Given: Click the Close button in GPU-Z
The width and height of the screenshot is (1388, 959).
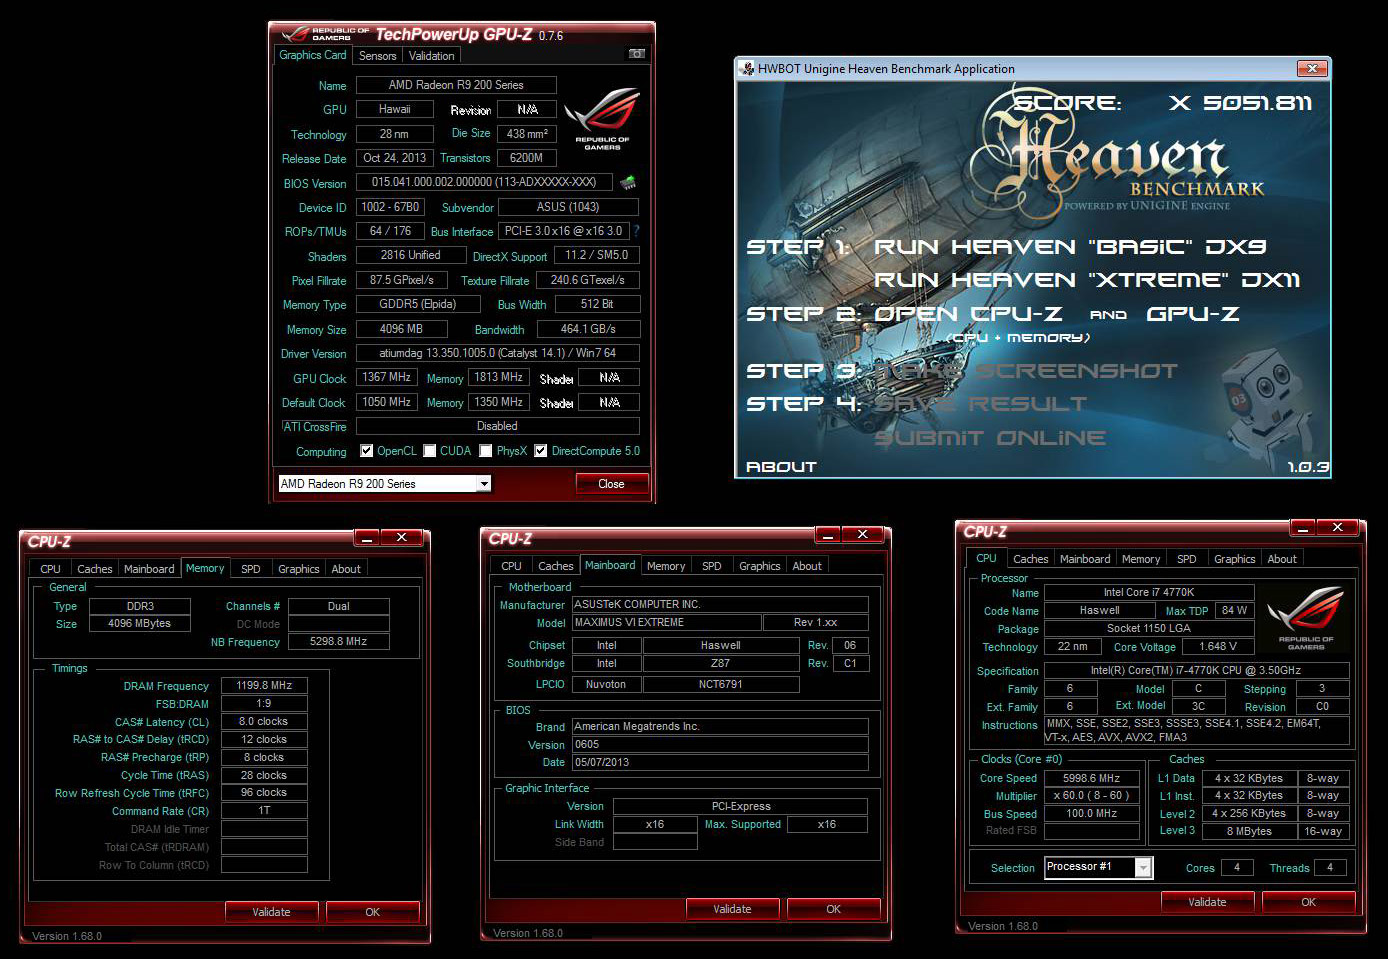Looking at the screenshot, I should coord(611,484).
